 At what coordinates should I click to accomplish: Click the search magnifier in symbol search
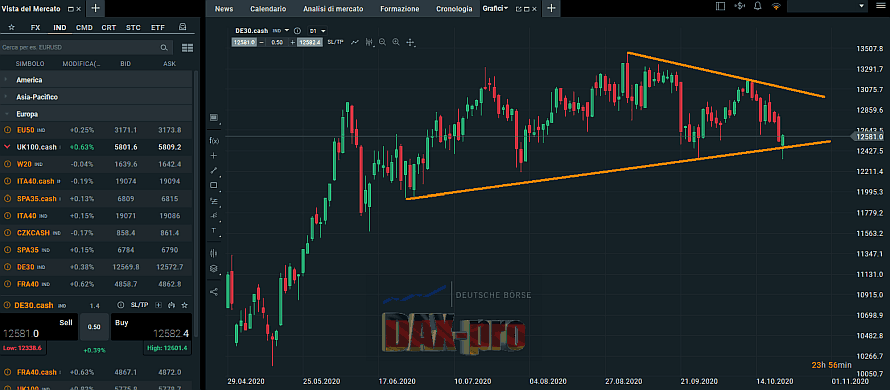(x=164, y=48)
